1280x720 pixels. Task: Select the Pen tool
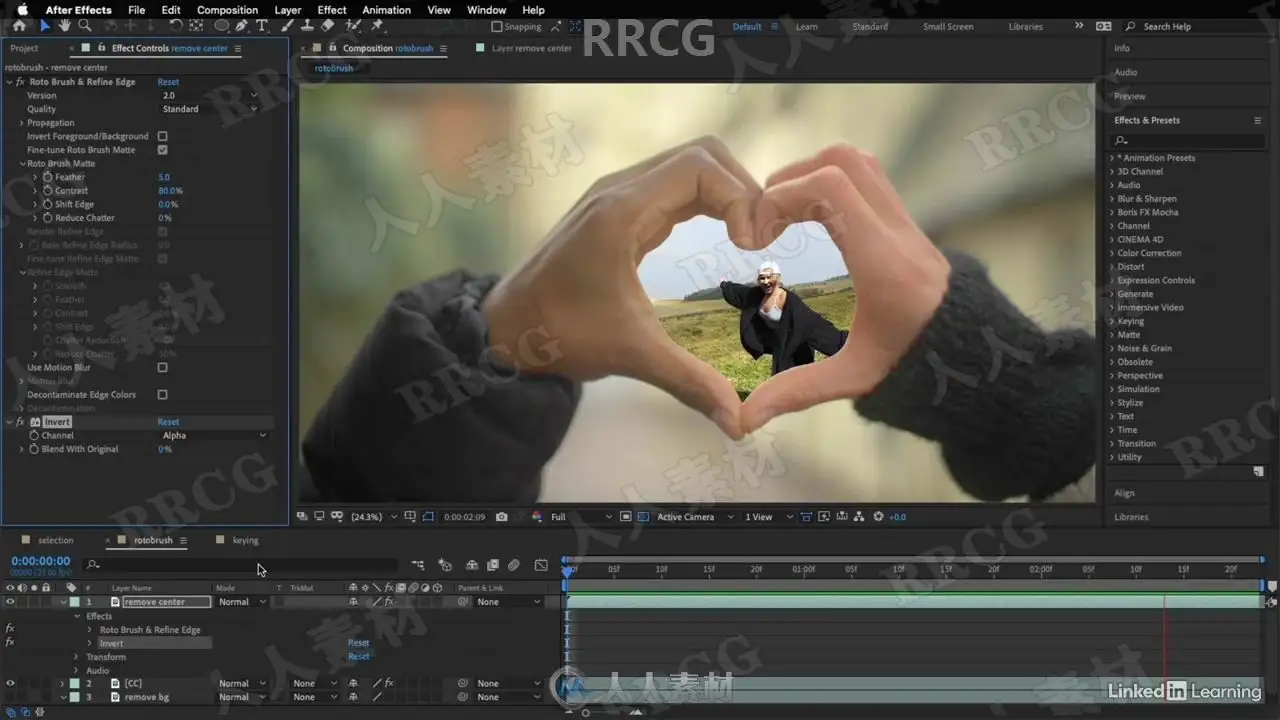[242, 26]
